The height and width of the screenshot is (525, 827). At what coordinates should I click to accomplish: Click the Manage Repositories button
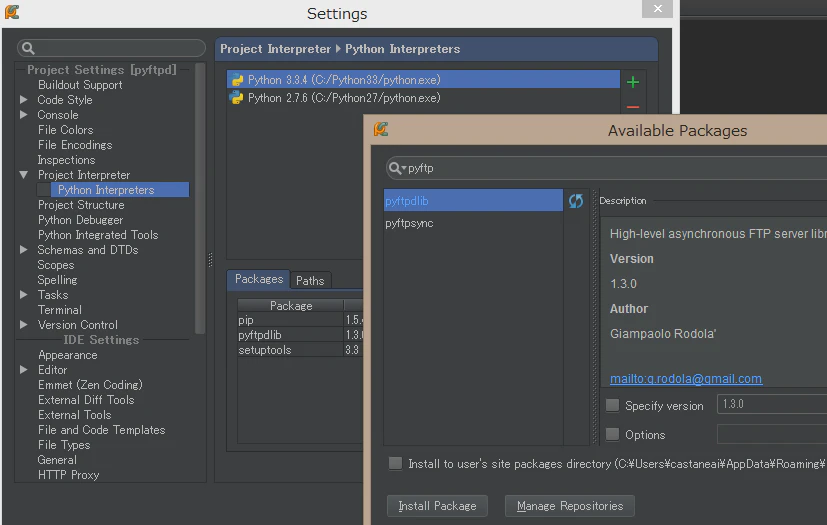(570, 505)
